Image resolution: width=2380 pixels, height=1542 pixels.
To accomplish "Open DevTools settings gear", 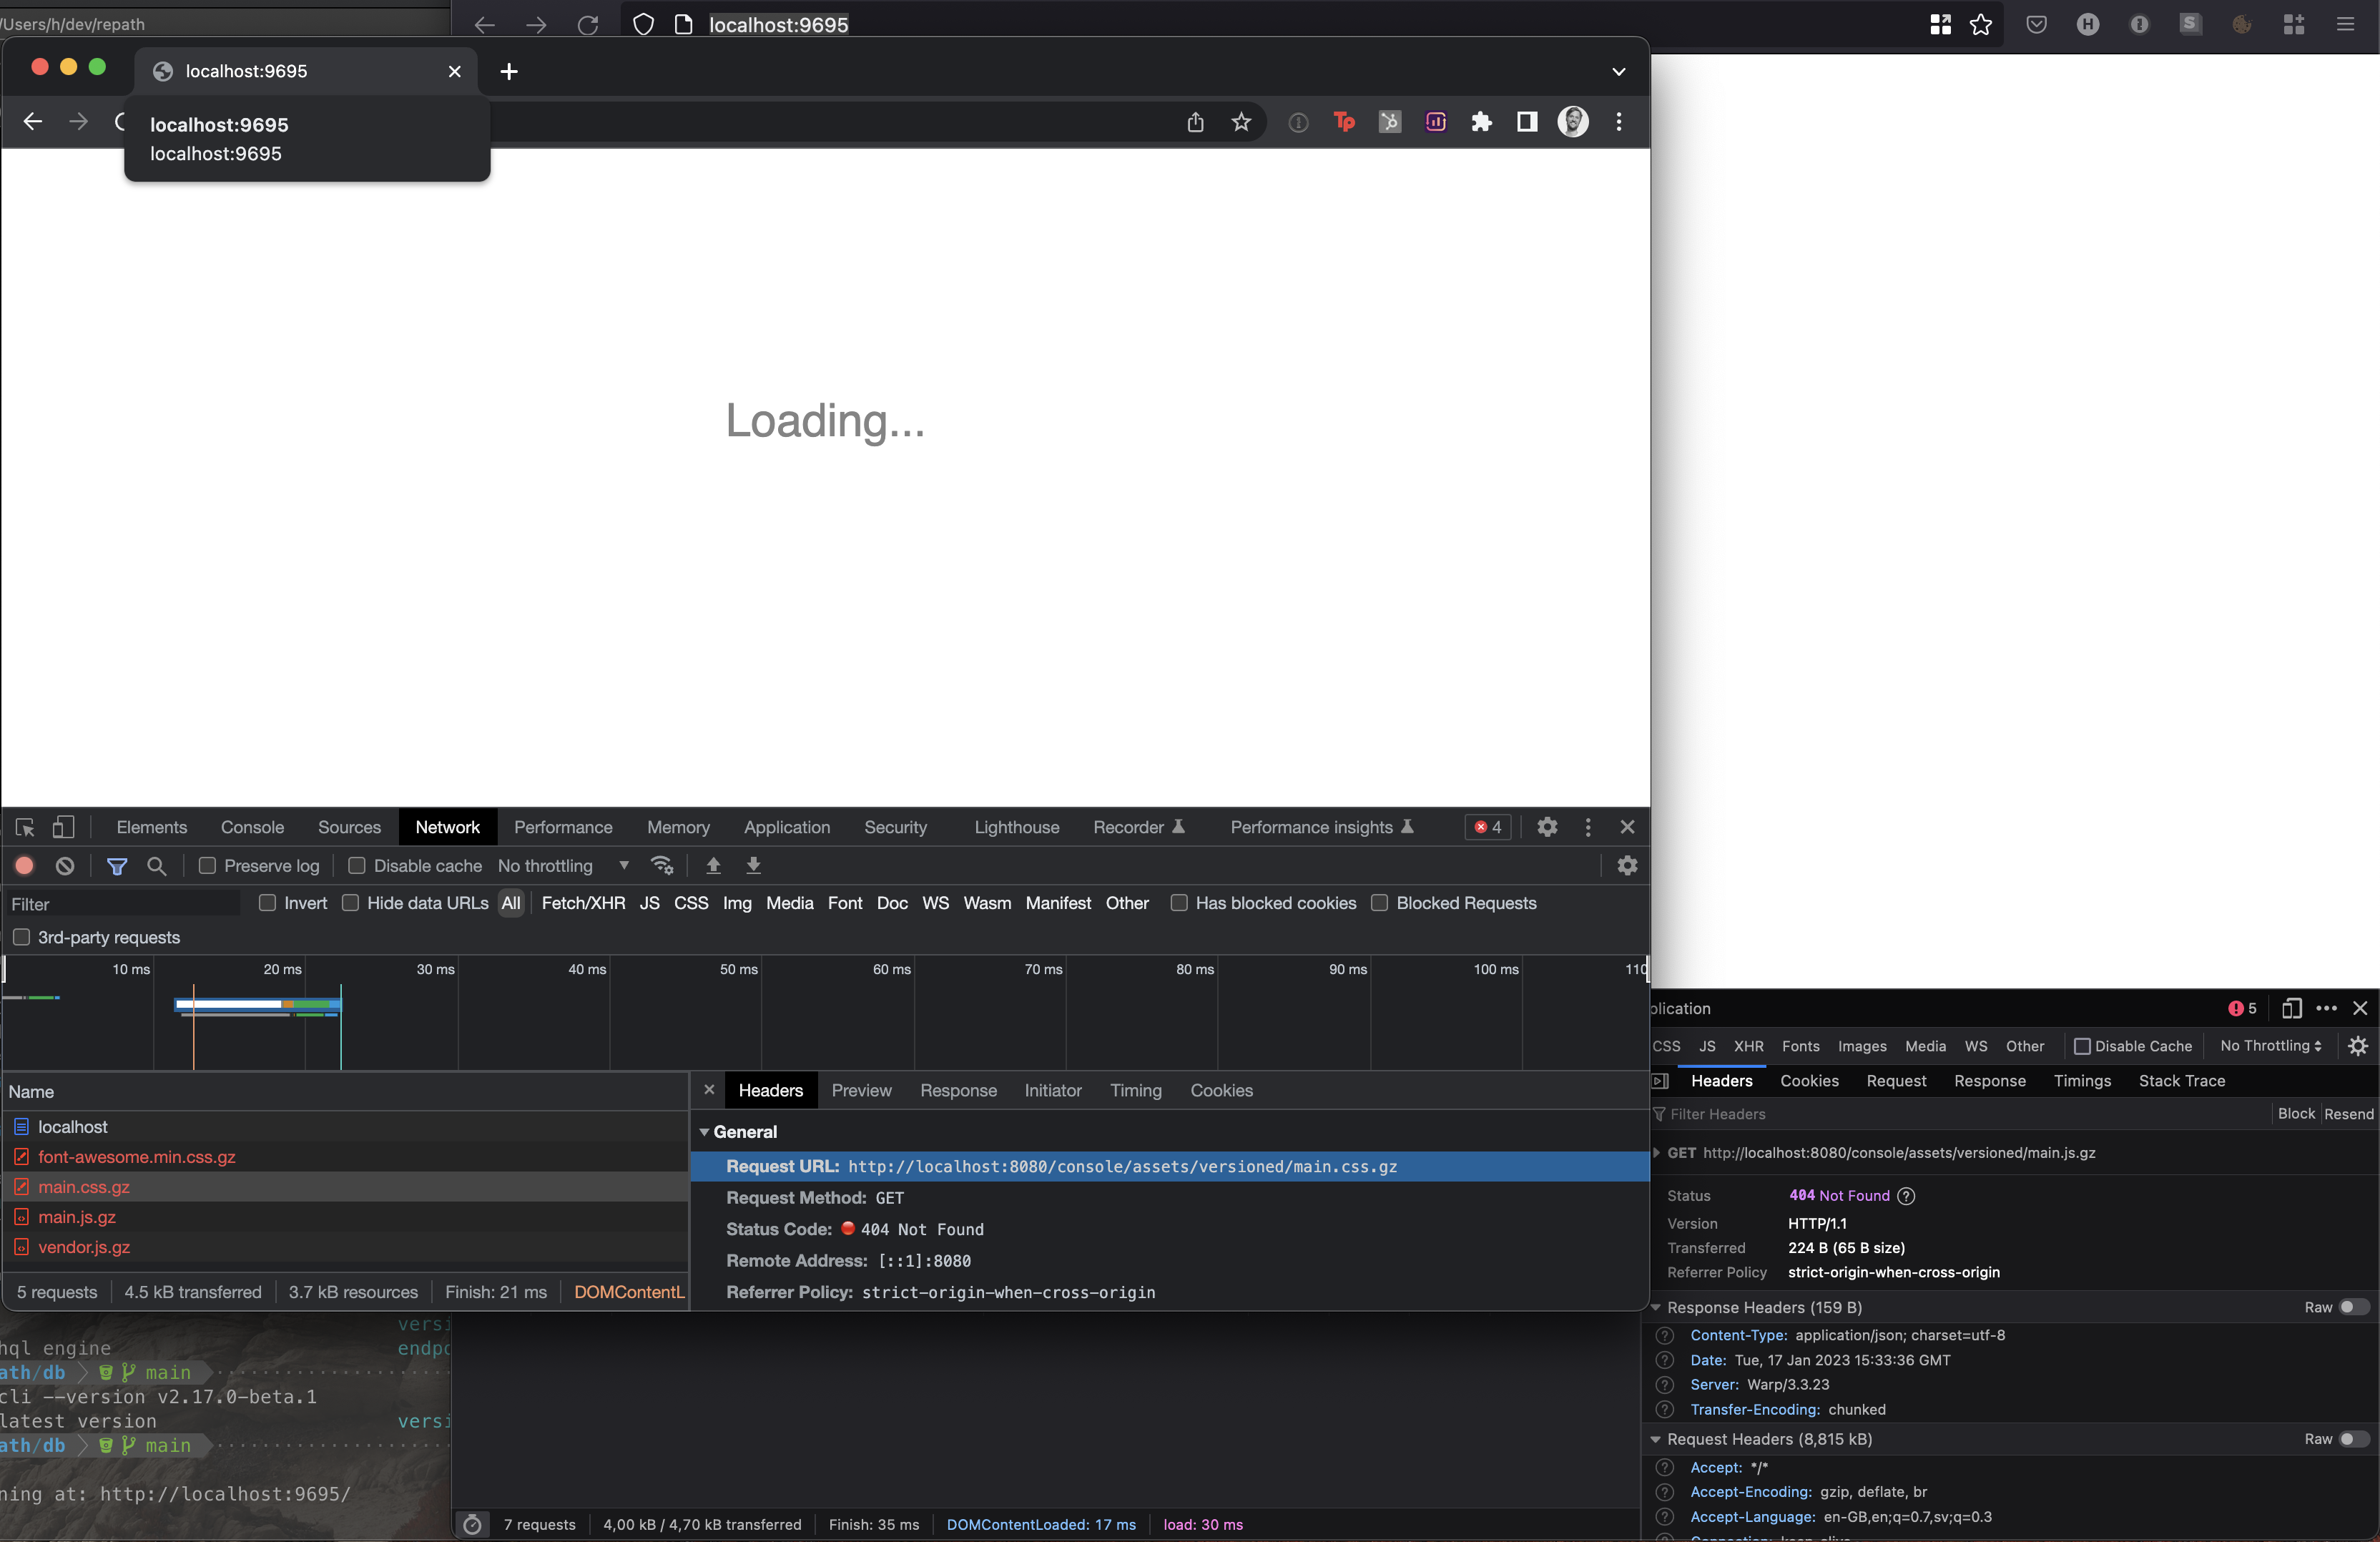I will [1547, 827].
